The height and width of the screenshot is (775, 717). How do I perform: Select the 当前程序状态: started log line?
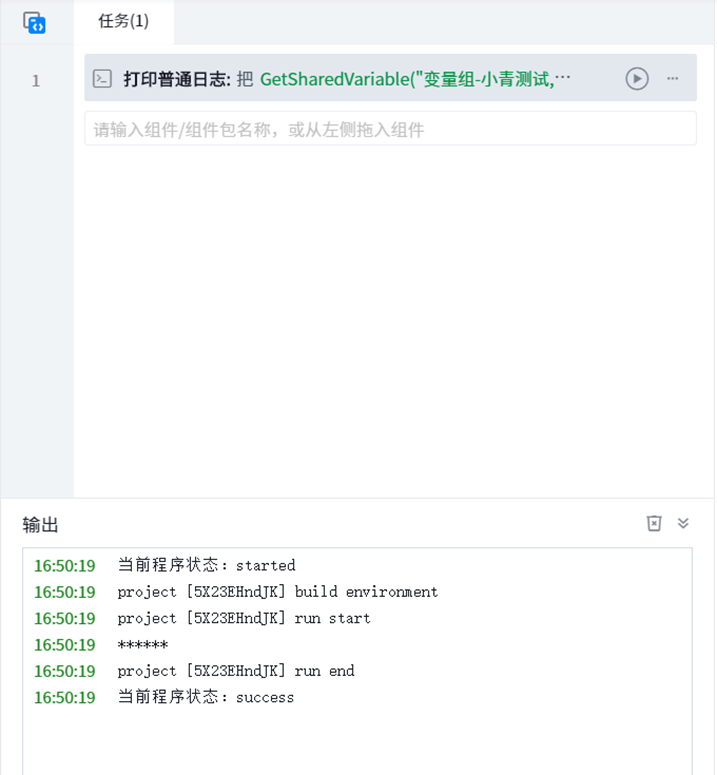pos(206,566)
